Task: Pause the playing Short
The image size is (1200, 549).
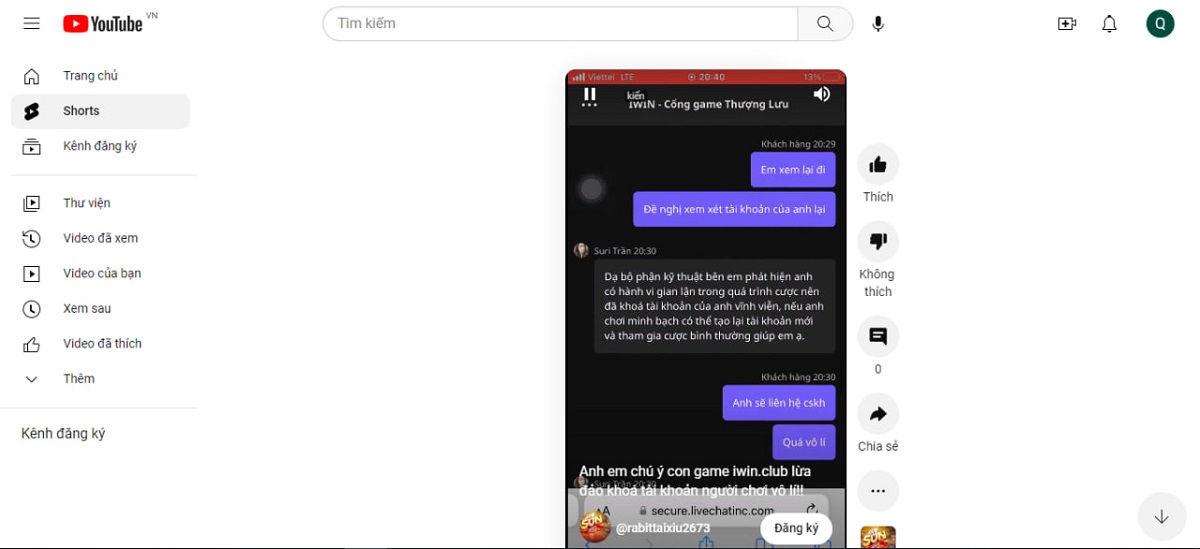Action: pyautogui.click(x=590, y=94)
